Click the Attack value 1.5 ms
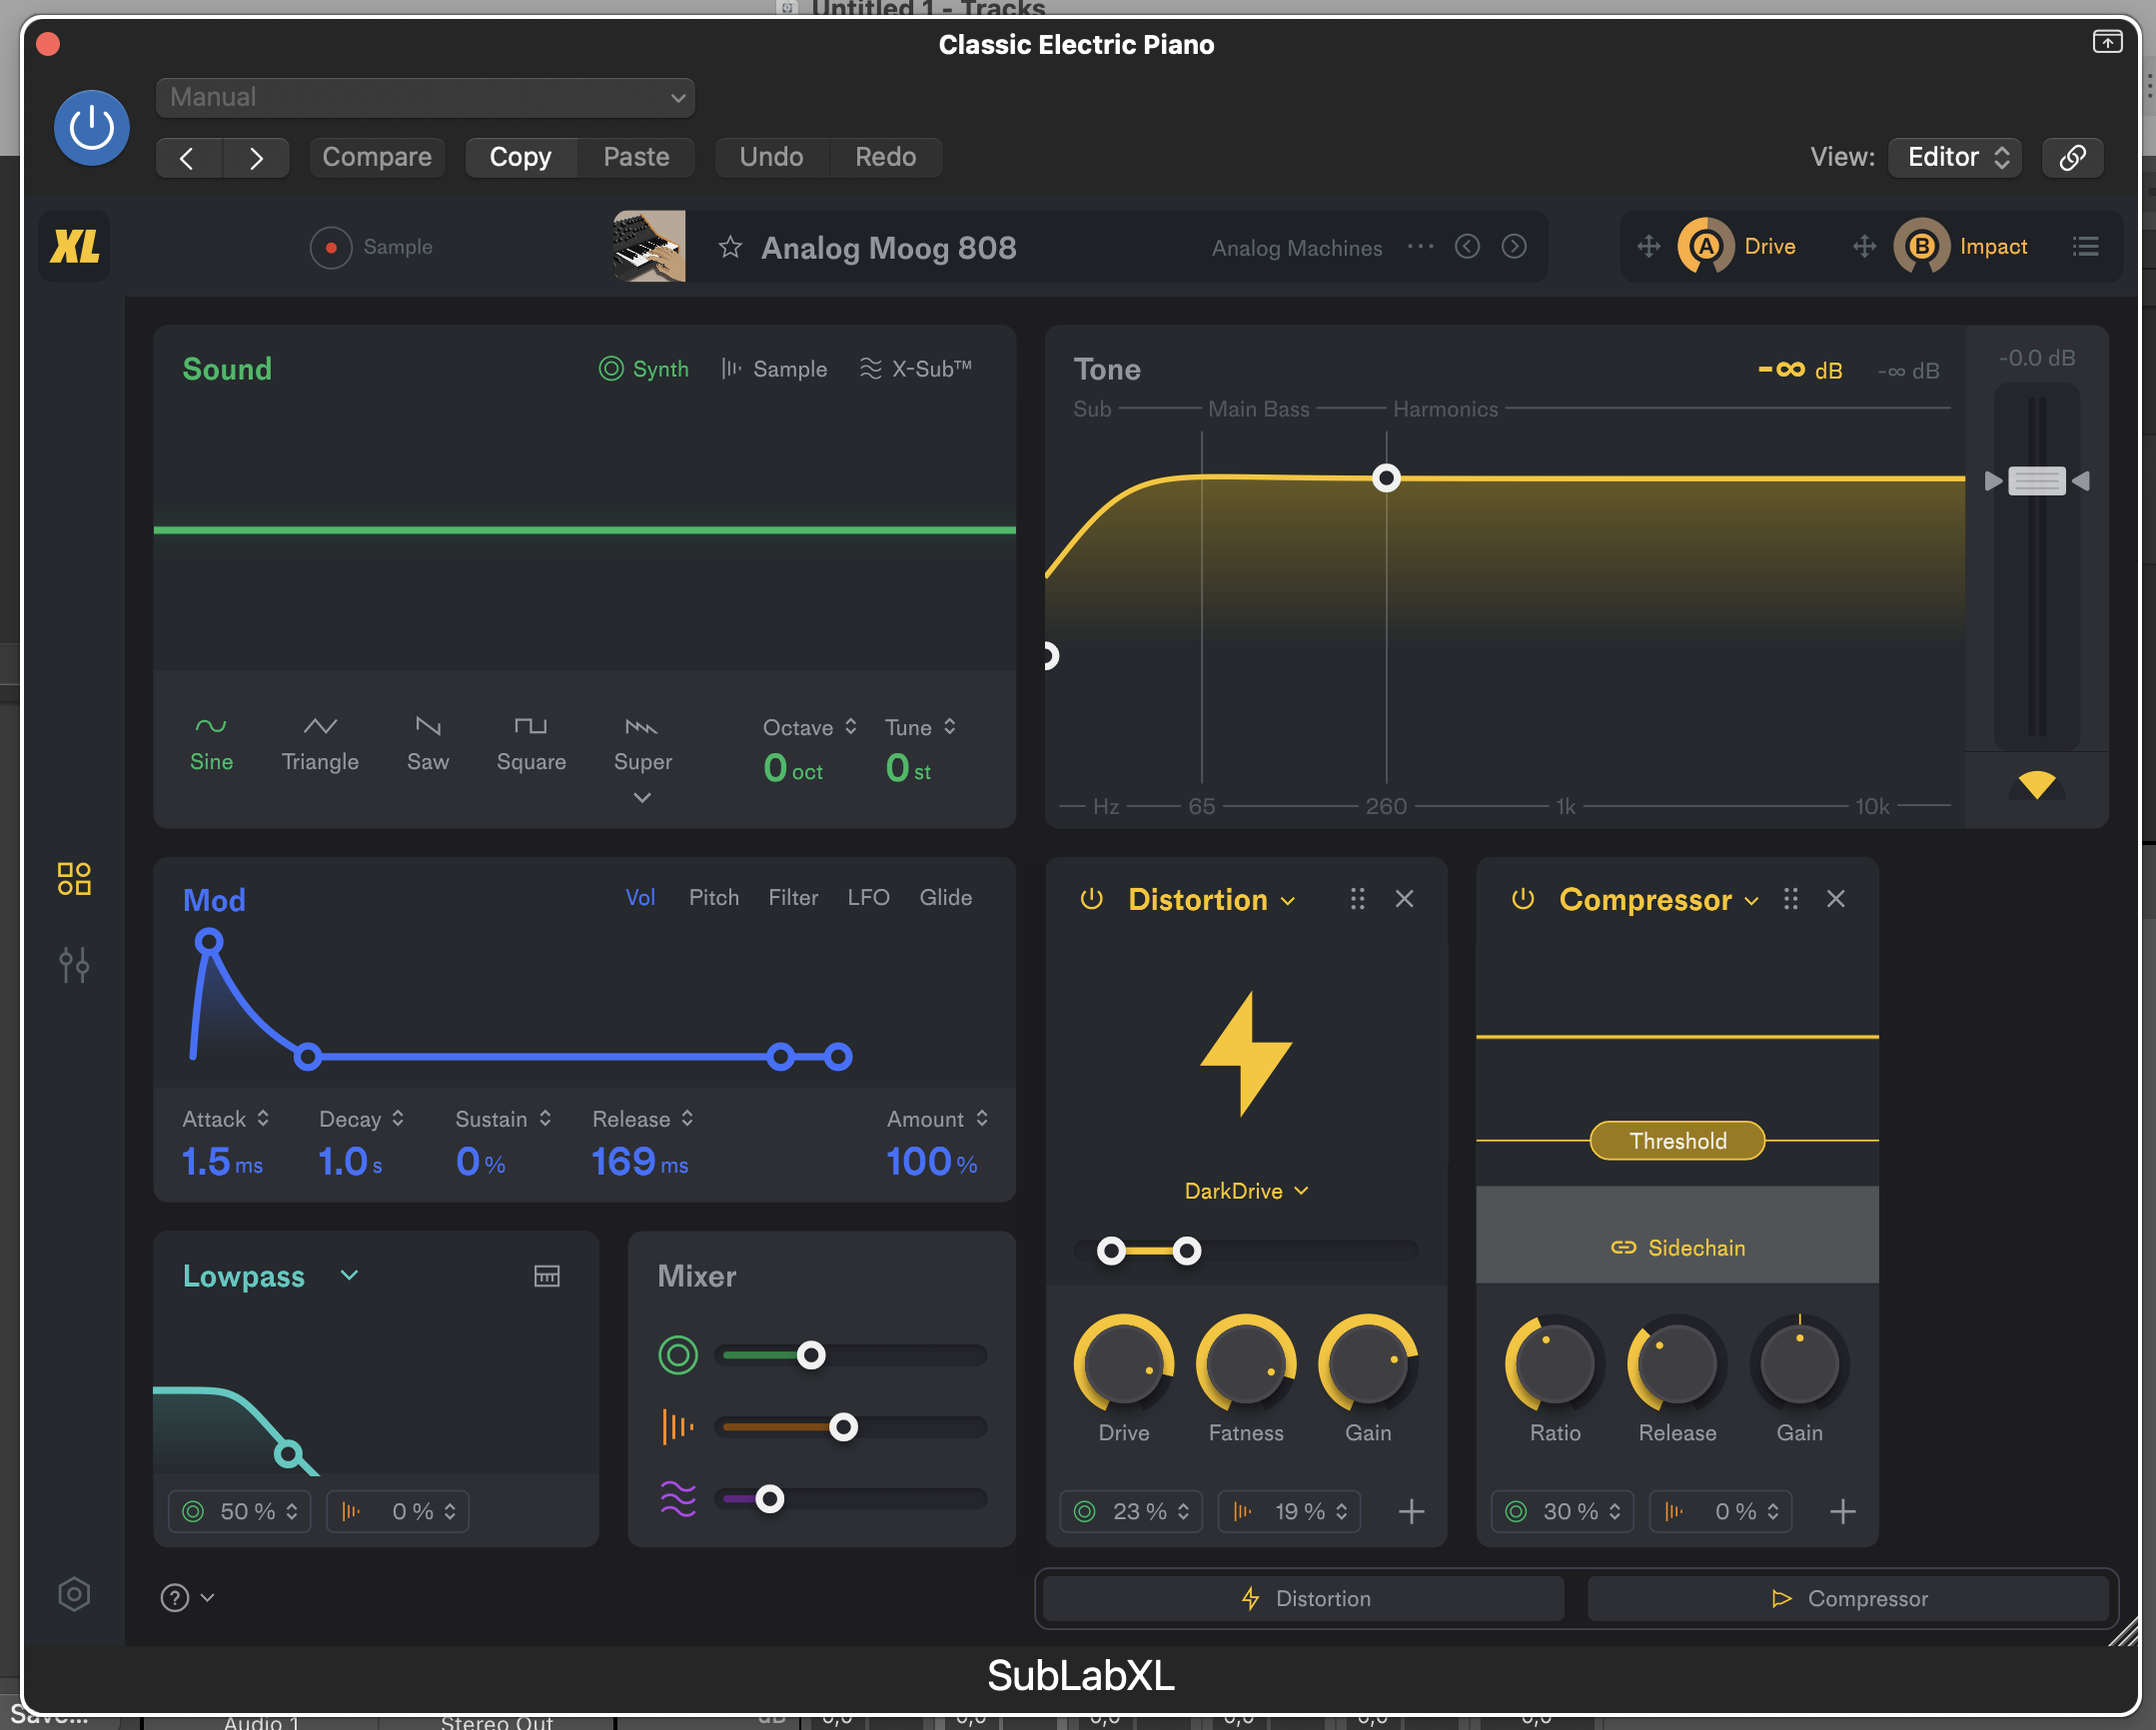The height and width of the screenshot is (1730, 2156). (222, 1162)
